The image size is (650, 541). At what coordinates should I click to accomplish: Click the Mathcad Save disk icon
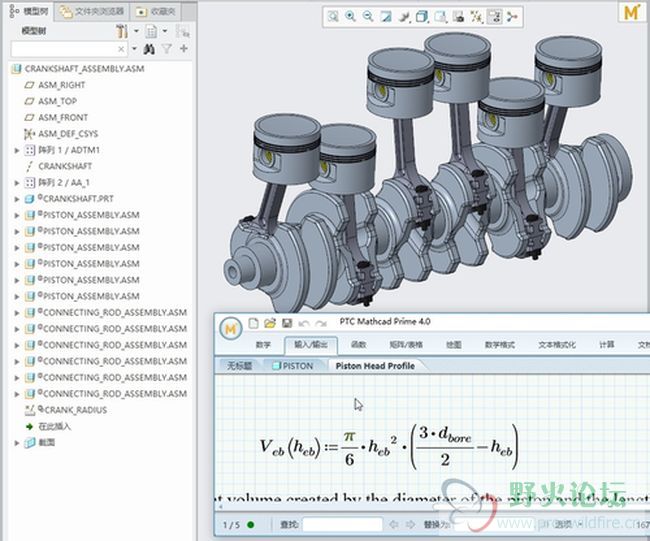287,323
